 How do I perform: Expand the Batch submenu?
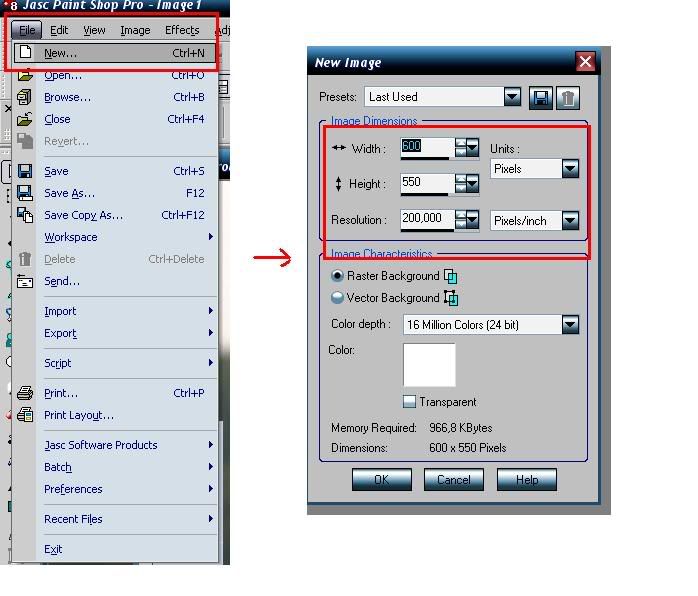(x=211, y=466)
